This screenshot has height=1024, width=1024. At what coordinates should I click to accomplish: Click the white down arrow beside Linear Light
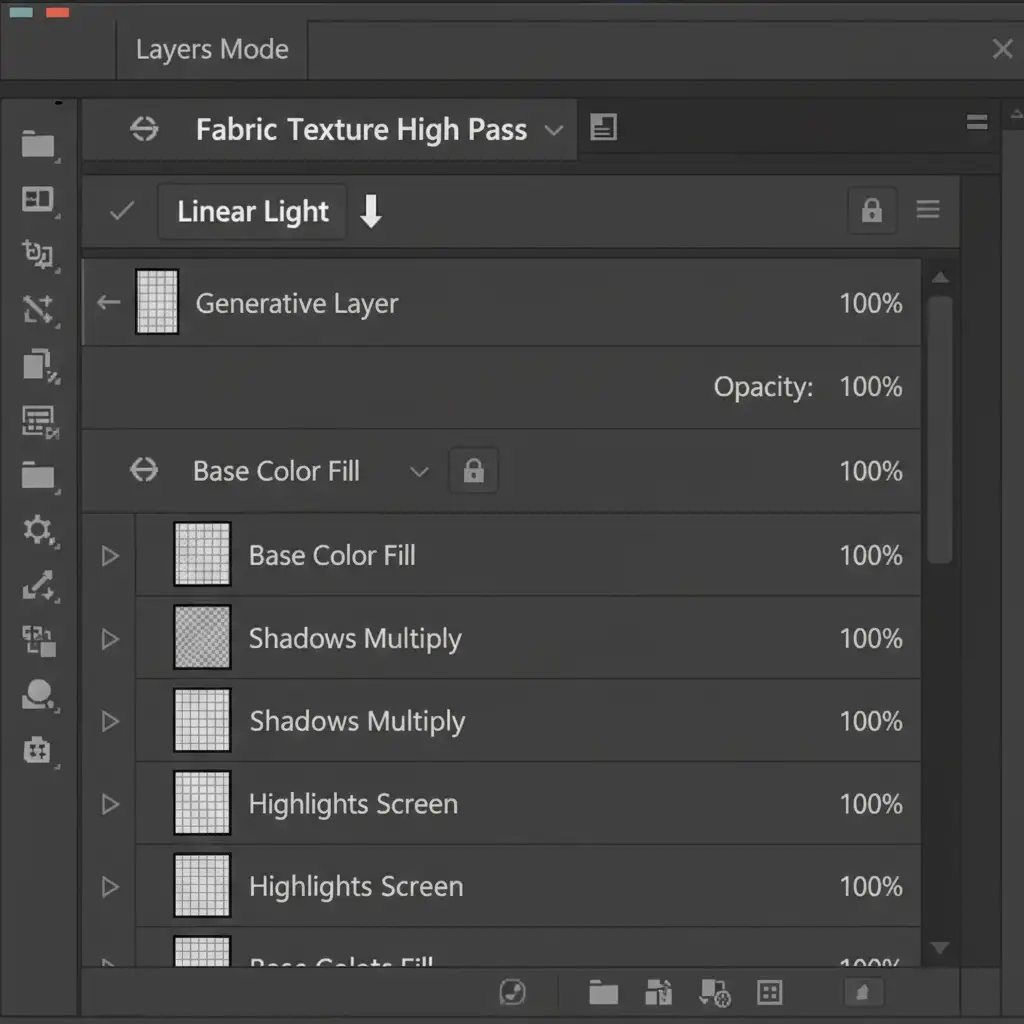[x=371, y=211]
